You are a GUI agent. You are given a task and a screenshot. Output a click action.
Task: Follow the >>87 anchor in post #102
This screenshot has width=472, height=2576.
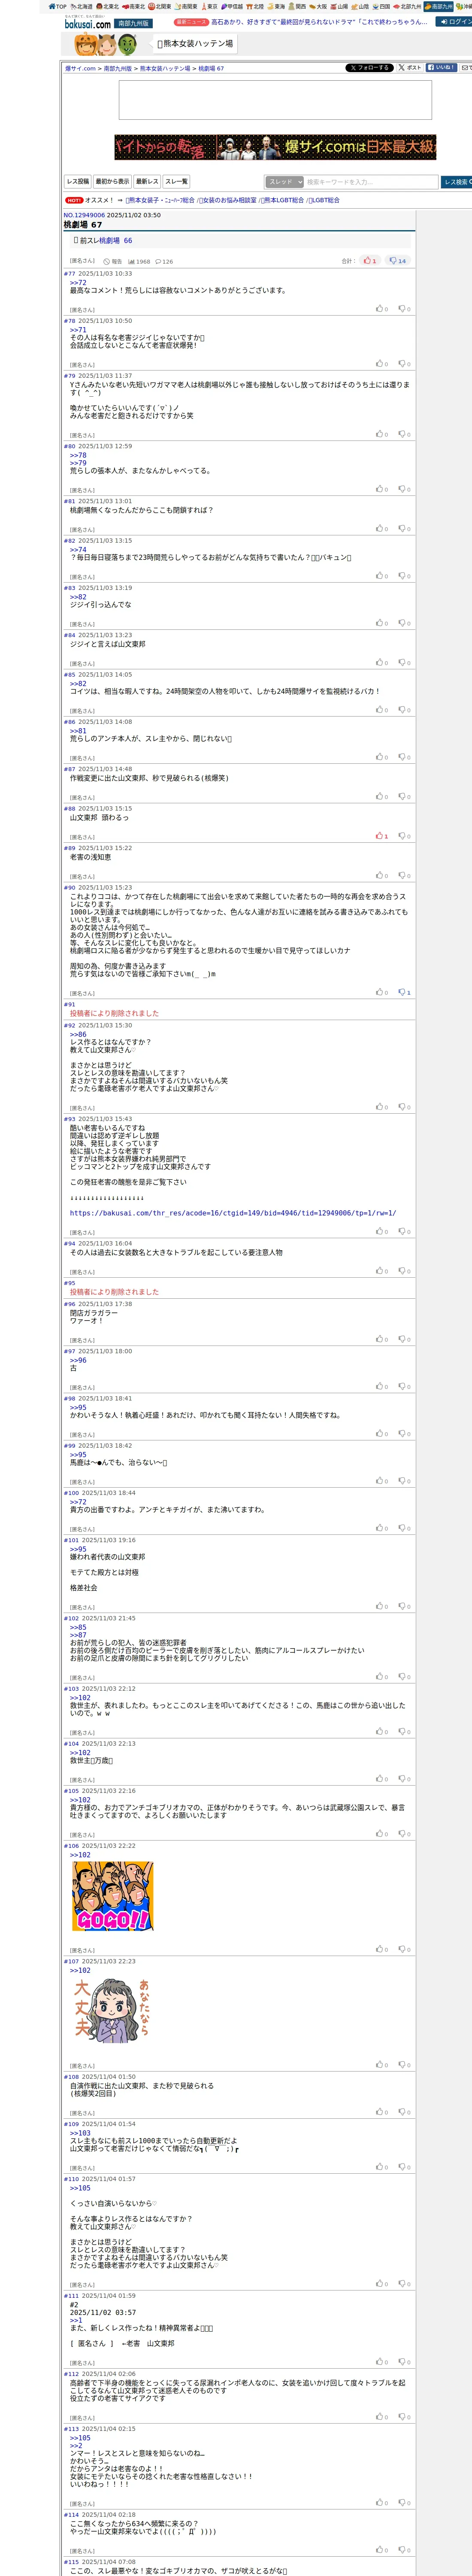click(78, 1635)
